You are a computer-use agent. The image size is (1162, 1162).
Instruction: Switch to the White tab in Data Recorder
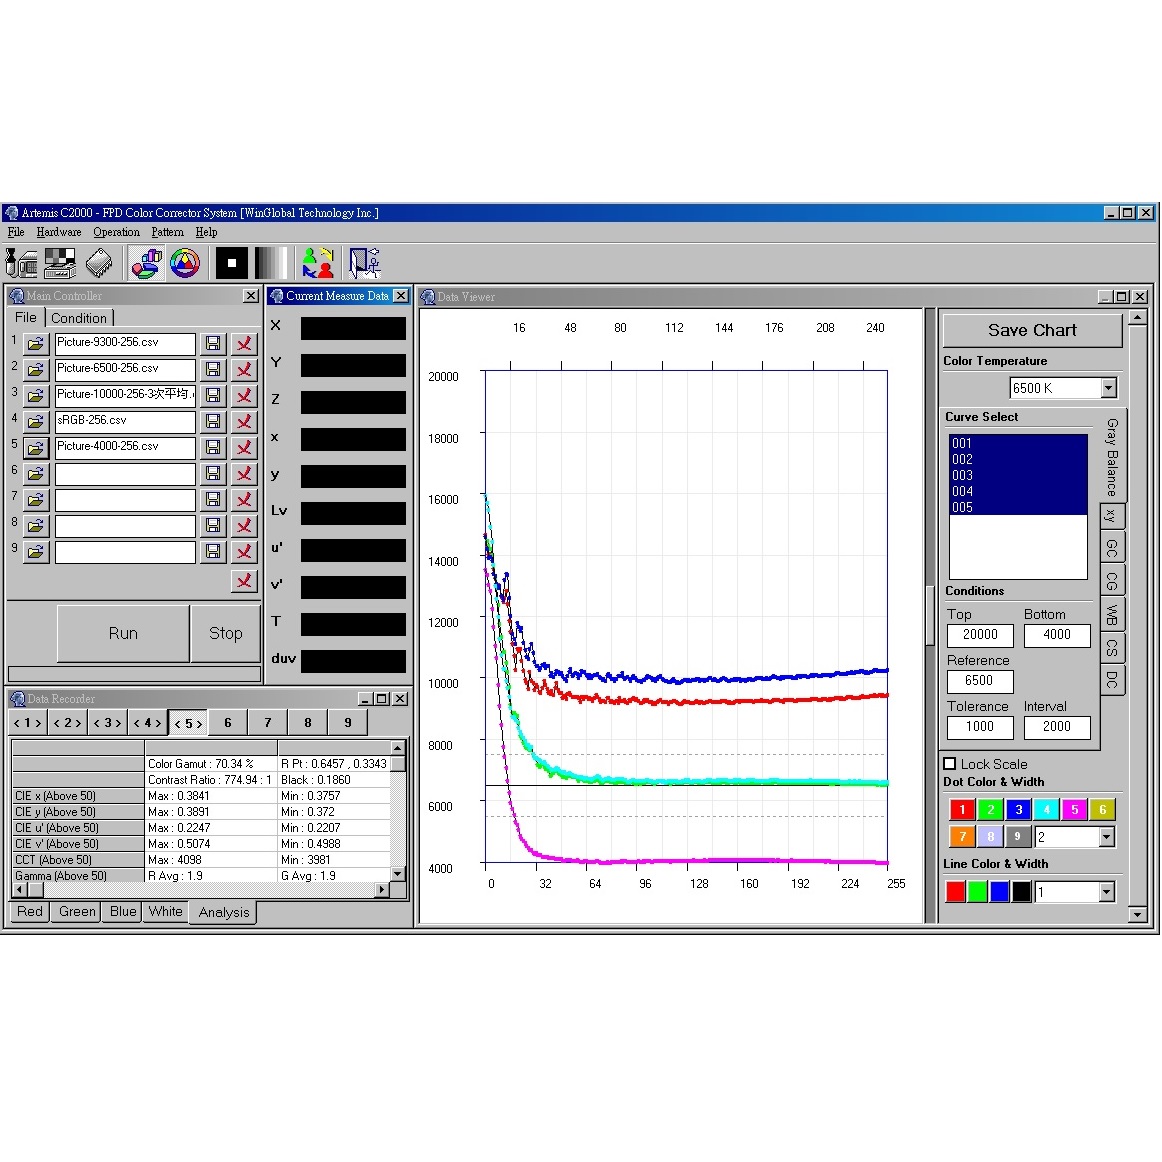coord(165,912)
